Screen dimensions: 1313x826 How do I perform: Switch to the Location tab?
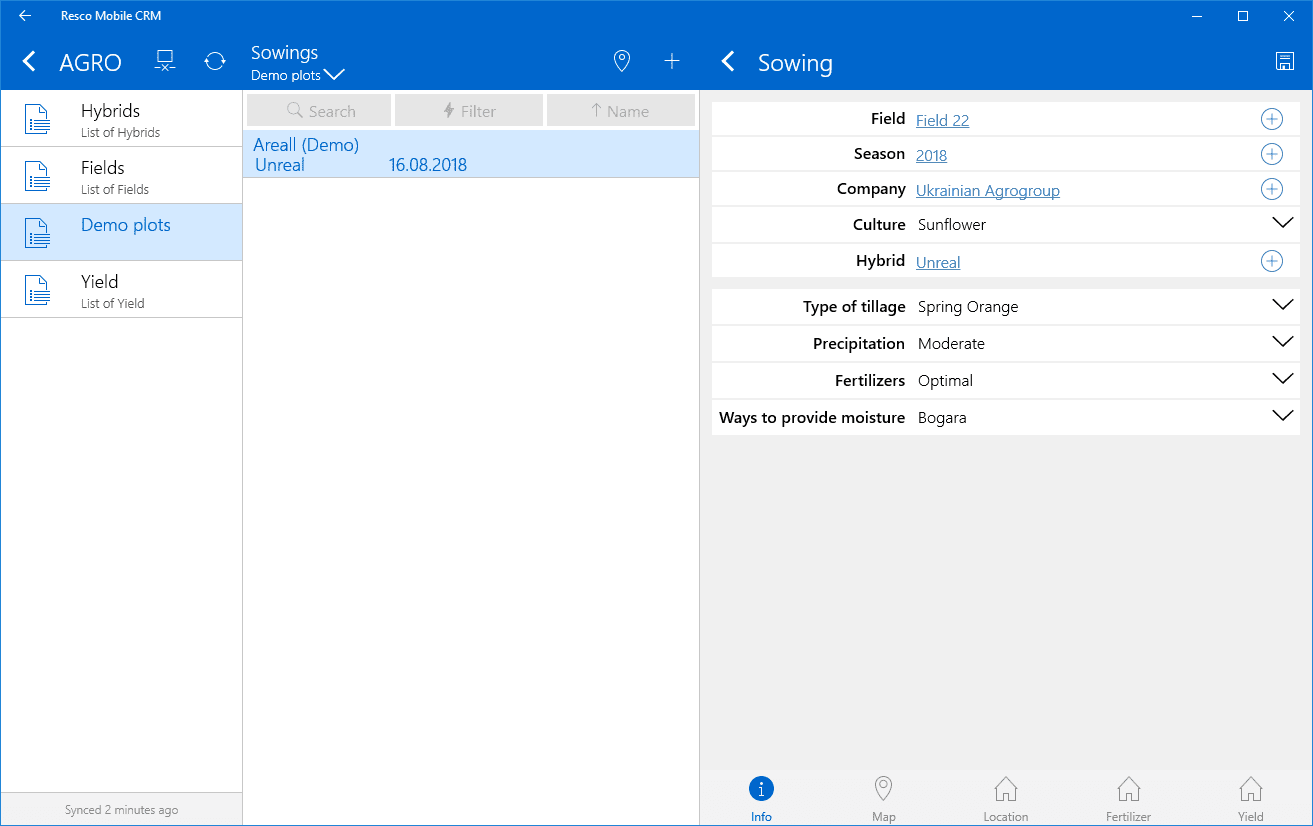pos(1006,799)
